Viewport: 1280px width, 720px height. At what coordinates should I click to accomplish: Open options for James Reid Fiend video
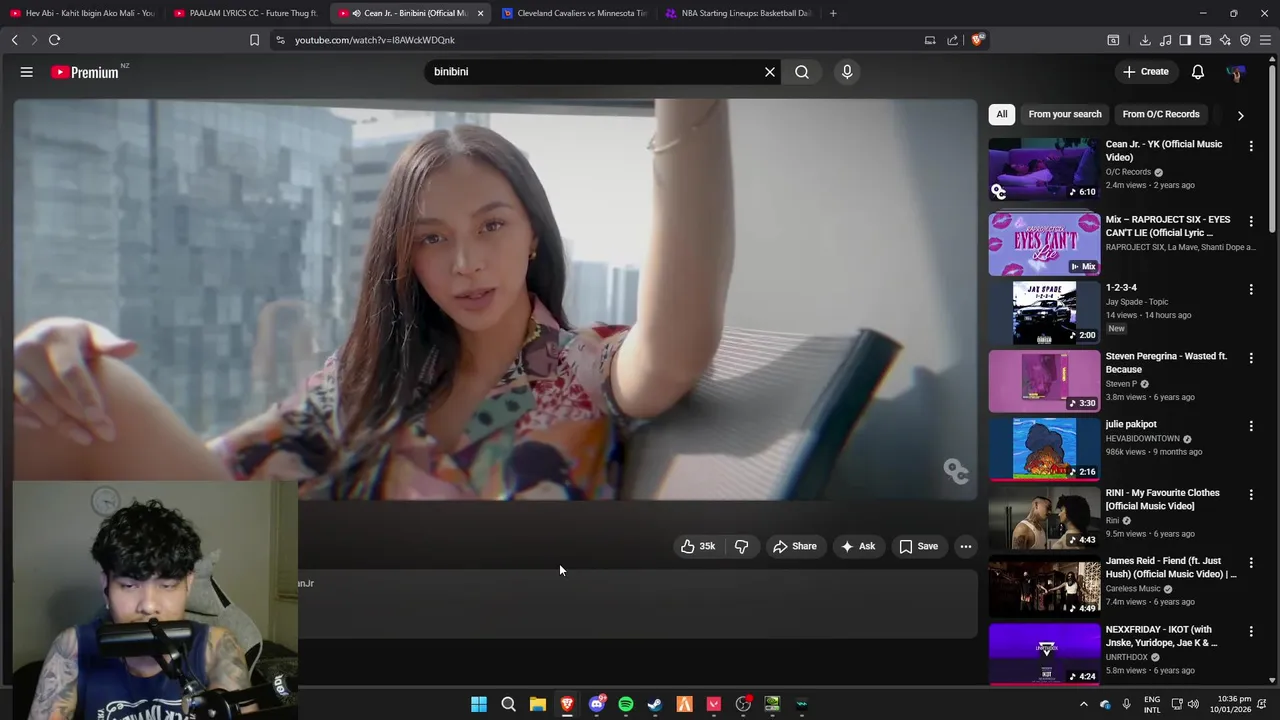[1251, 563]
